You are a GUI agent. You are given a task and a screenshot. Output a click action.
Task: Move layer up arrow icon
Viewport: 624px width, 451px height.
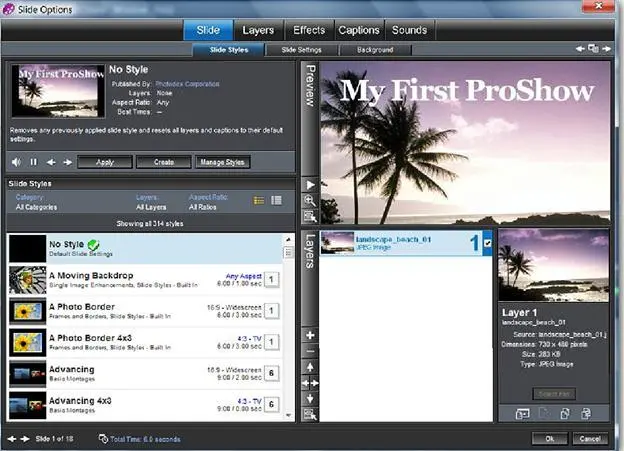tap(310, 367)
